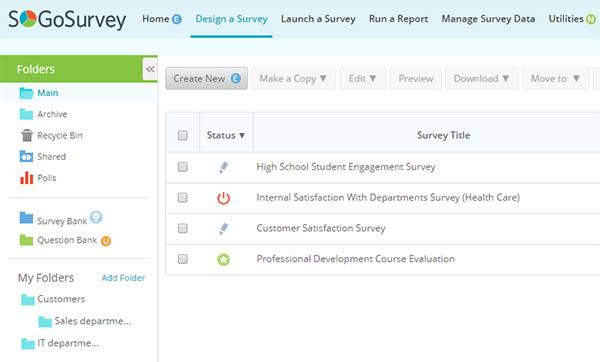Select the Survey Bank label
The height and width of the screenshot is (362, 600).
click(62, 221)
